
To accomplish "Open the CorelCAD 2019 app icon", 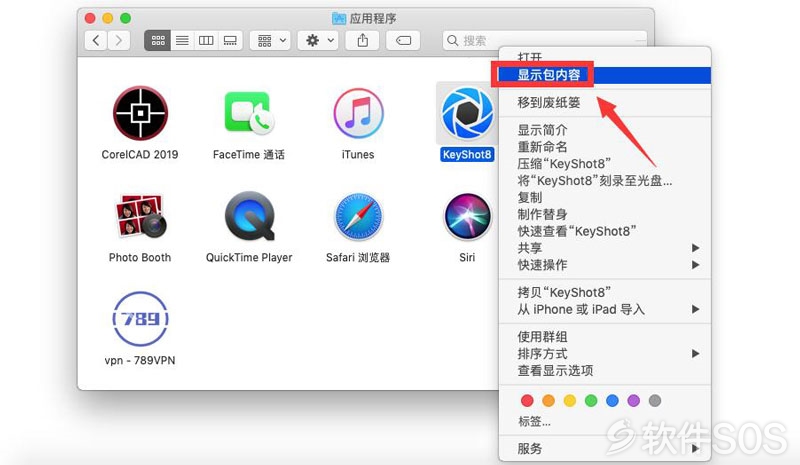I will pos(140,113).
